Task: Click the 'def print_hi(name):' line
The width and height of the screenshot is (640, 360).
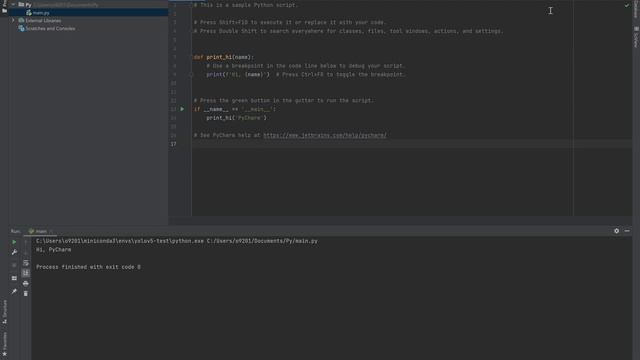Action: coord(224,57)
